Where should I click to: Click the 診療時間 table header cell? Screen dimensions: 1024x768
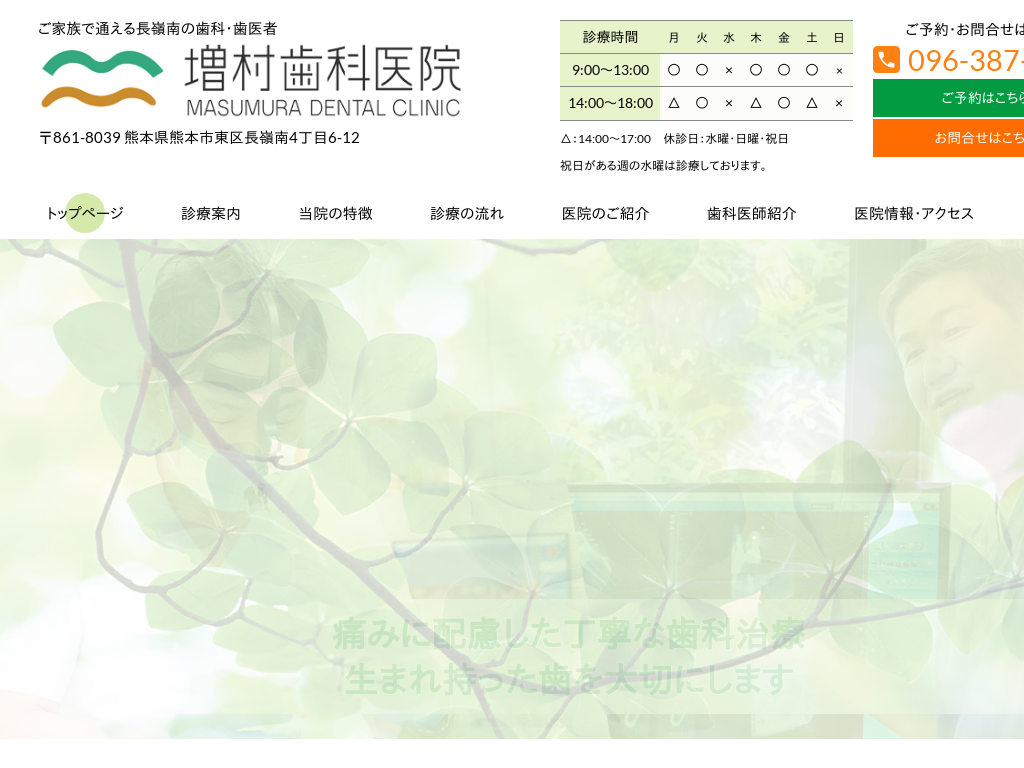(610, 37)
